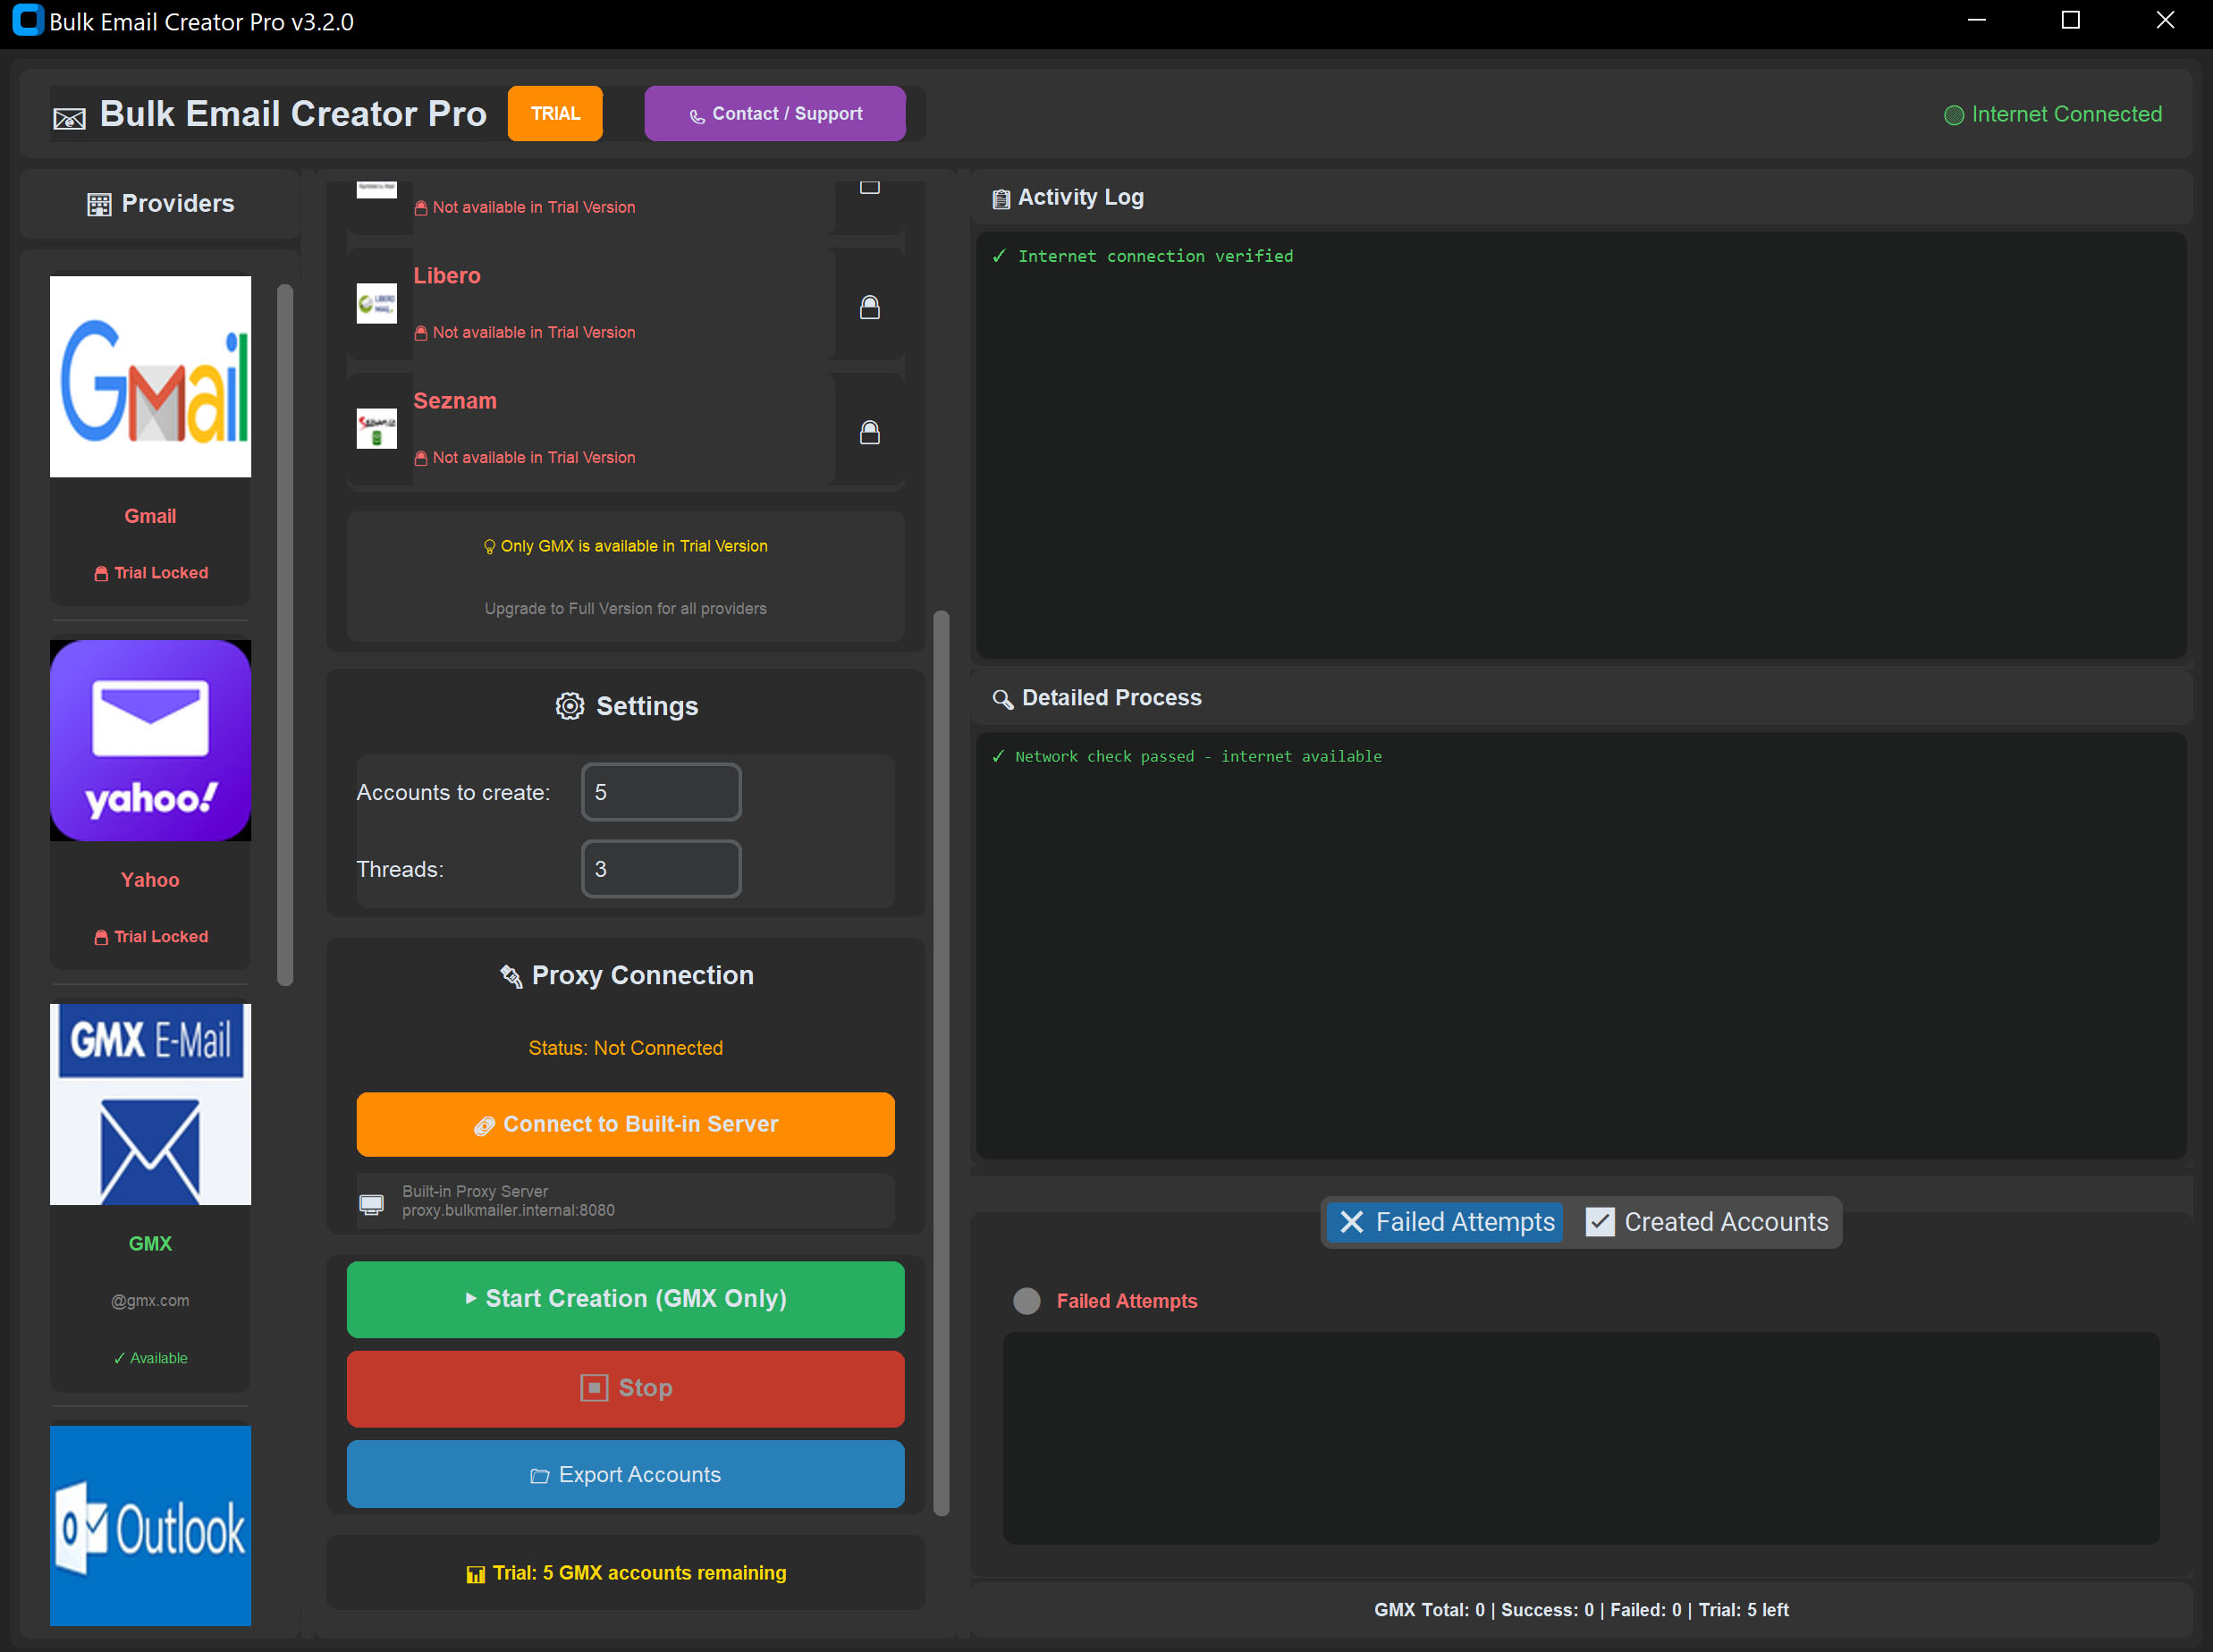Click the lock icon on the Libero row
Screen dimensions: 2213x1652
(870, 307)
